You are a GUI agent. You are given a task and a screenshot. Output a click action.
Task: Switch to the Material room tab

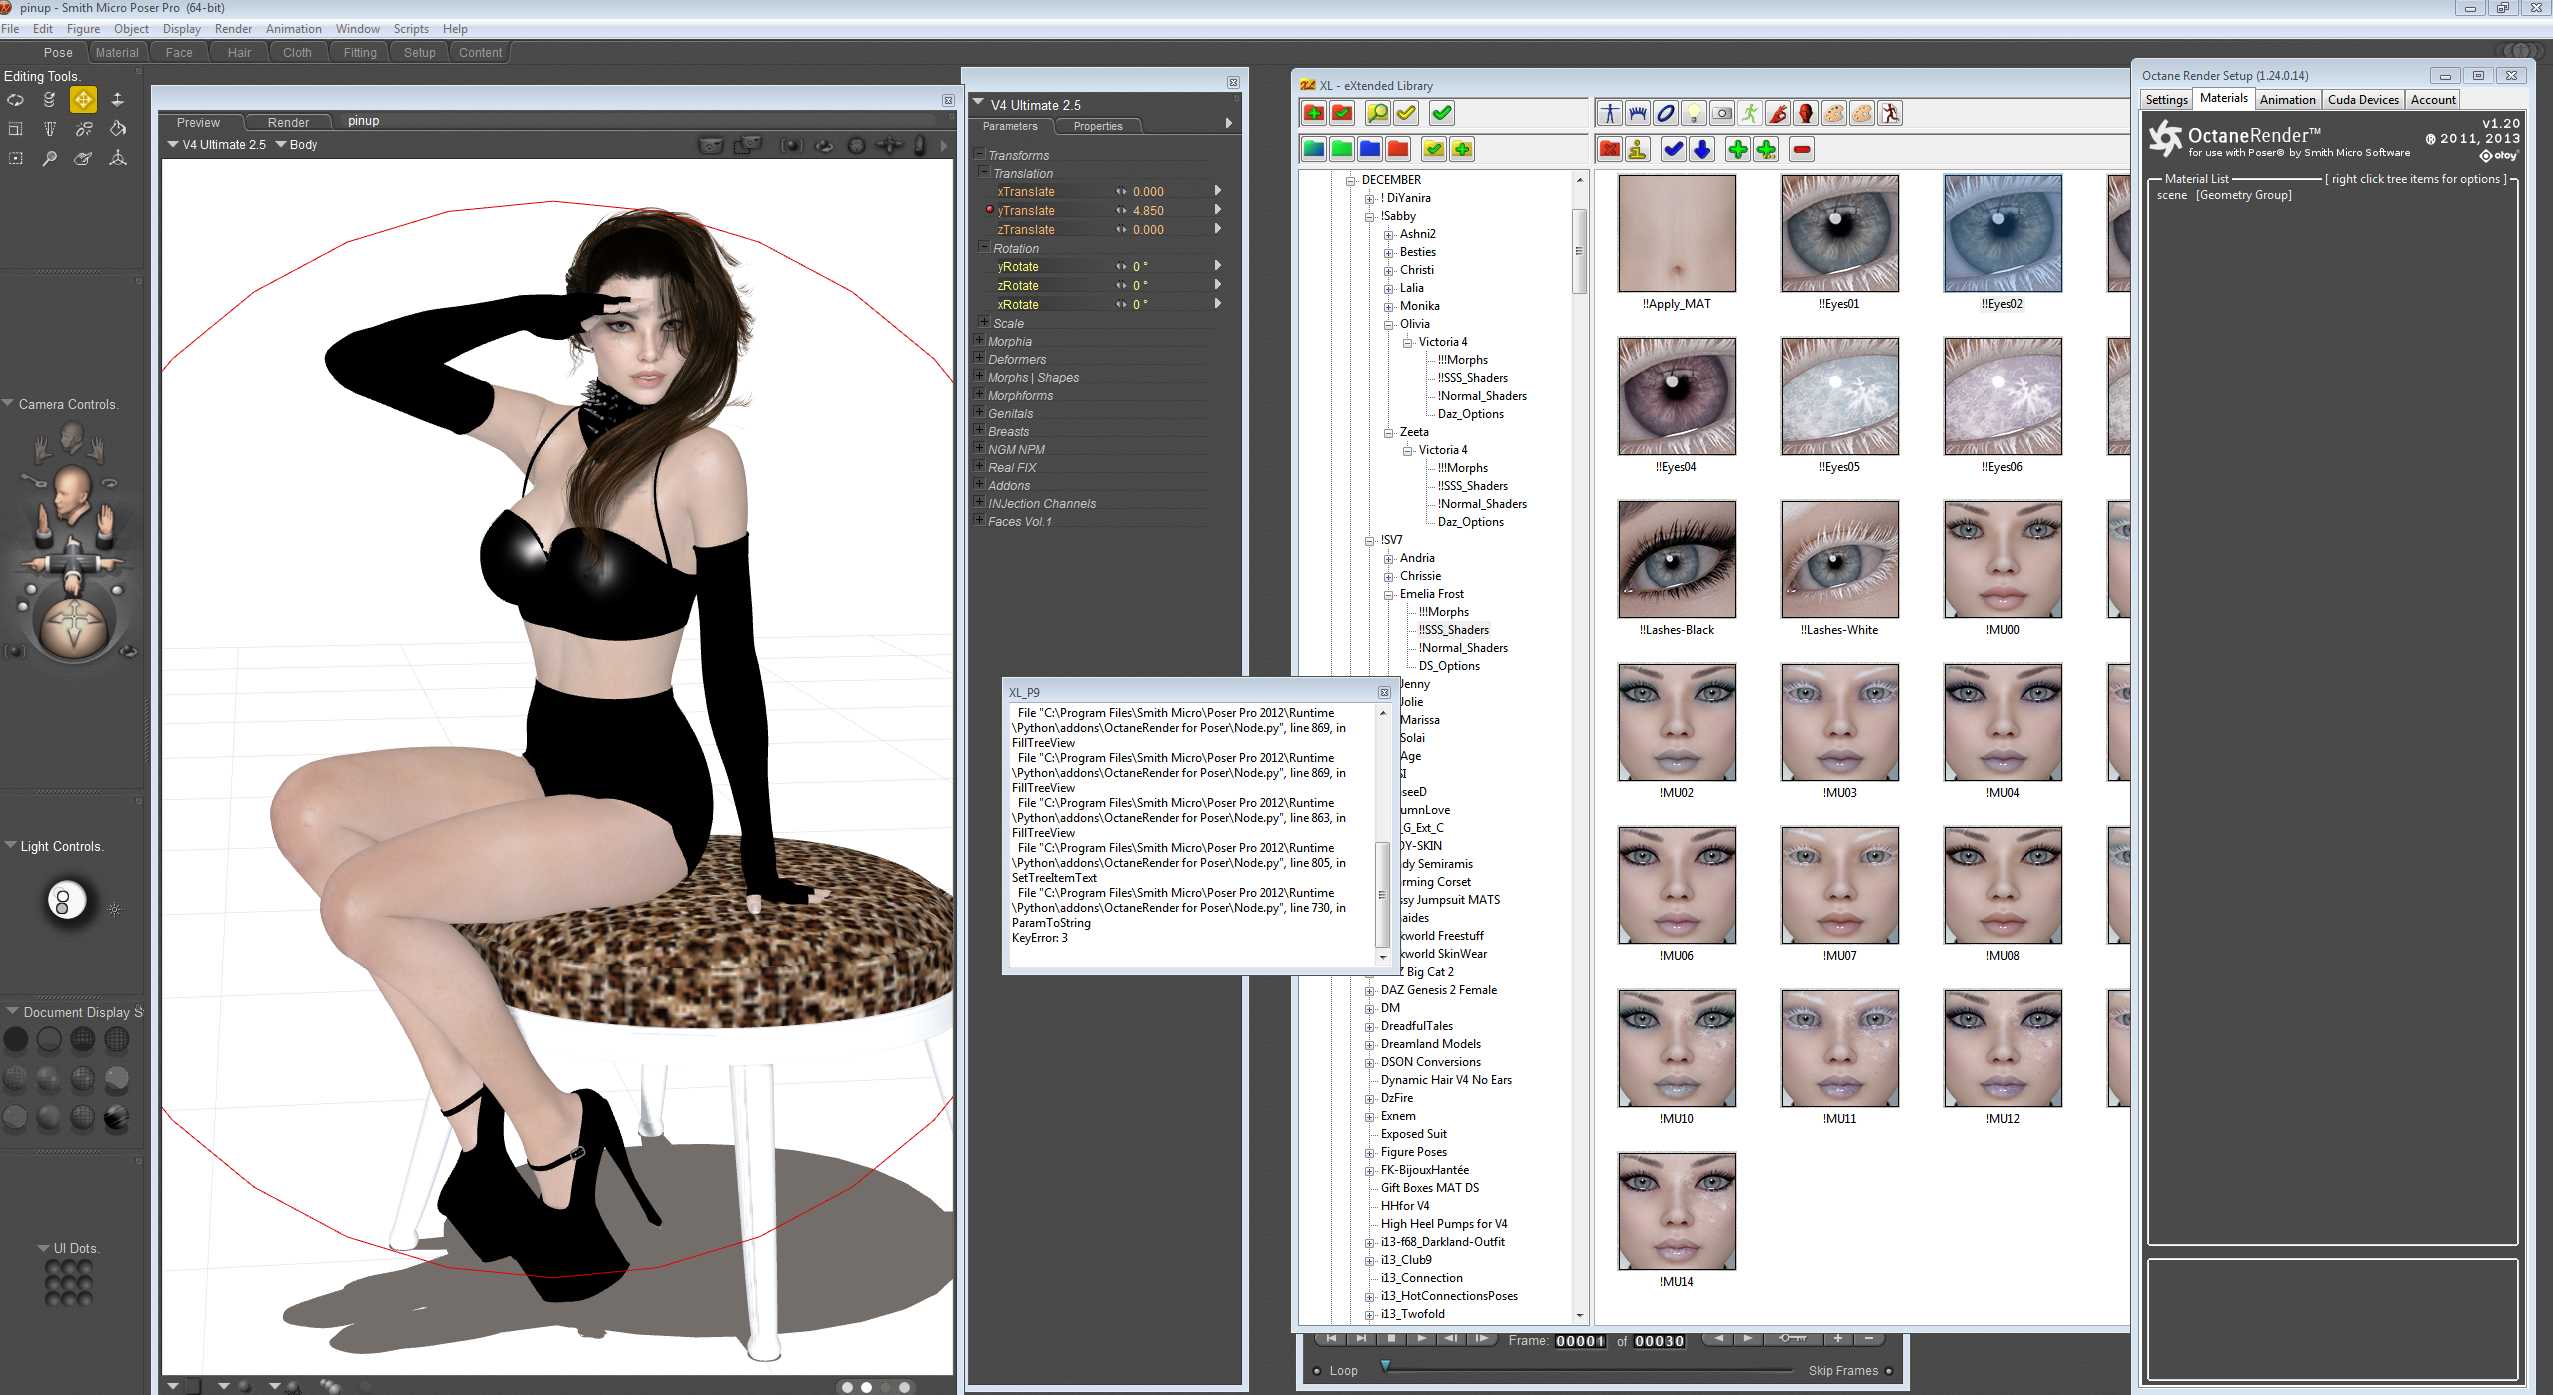[x=117, y=53]
